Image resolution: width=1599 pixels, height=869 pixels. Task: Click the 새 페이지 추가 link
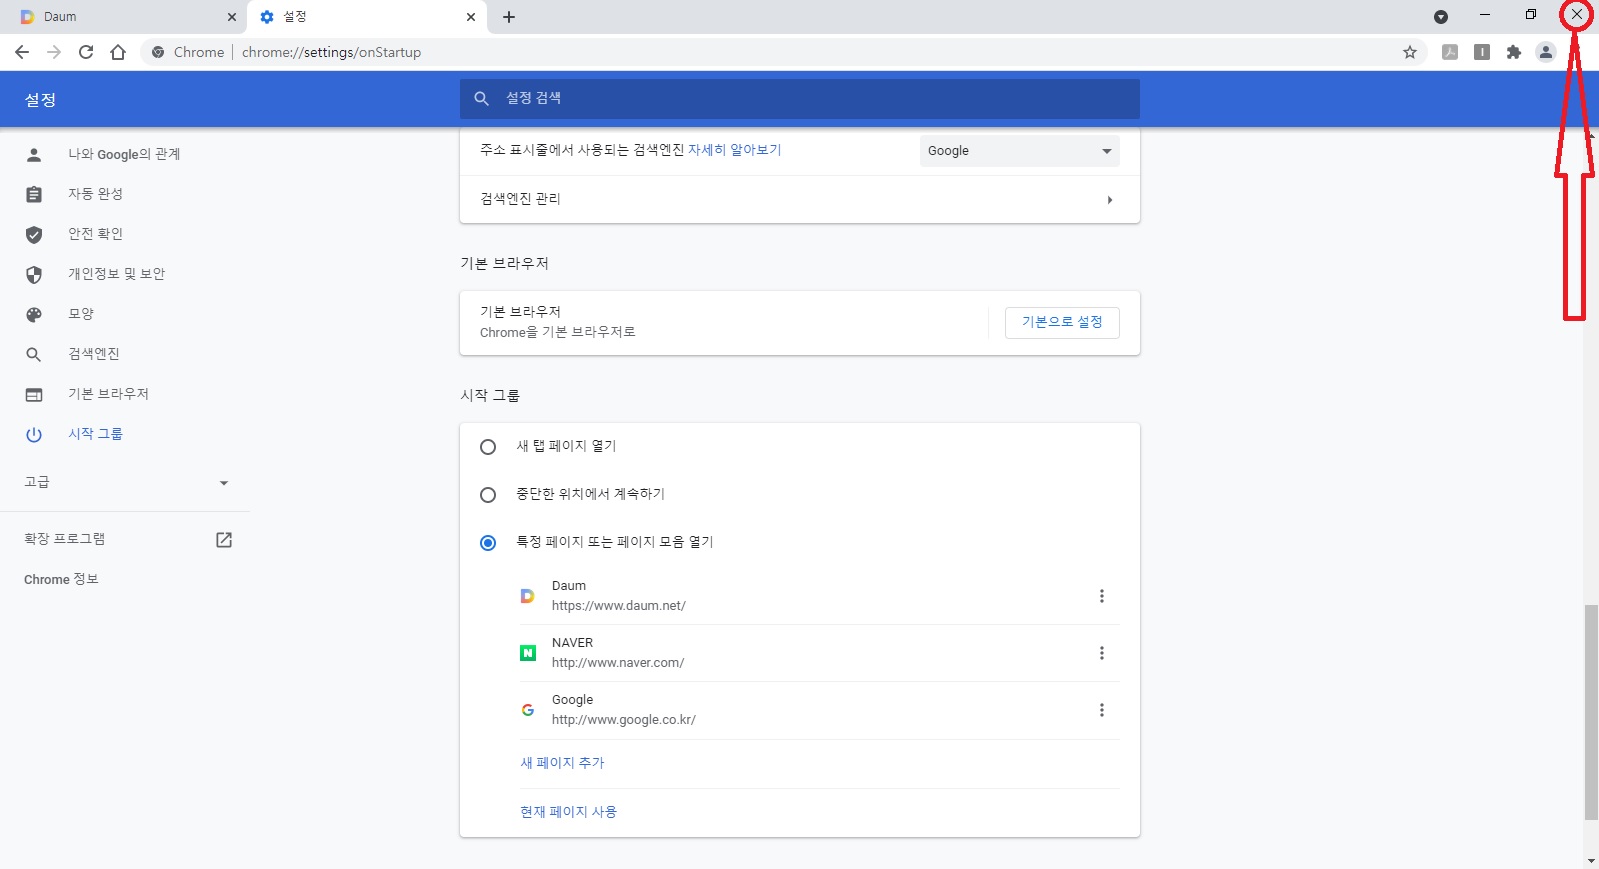(x=562, y=763)
